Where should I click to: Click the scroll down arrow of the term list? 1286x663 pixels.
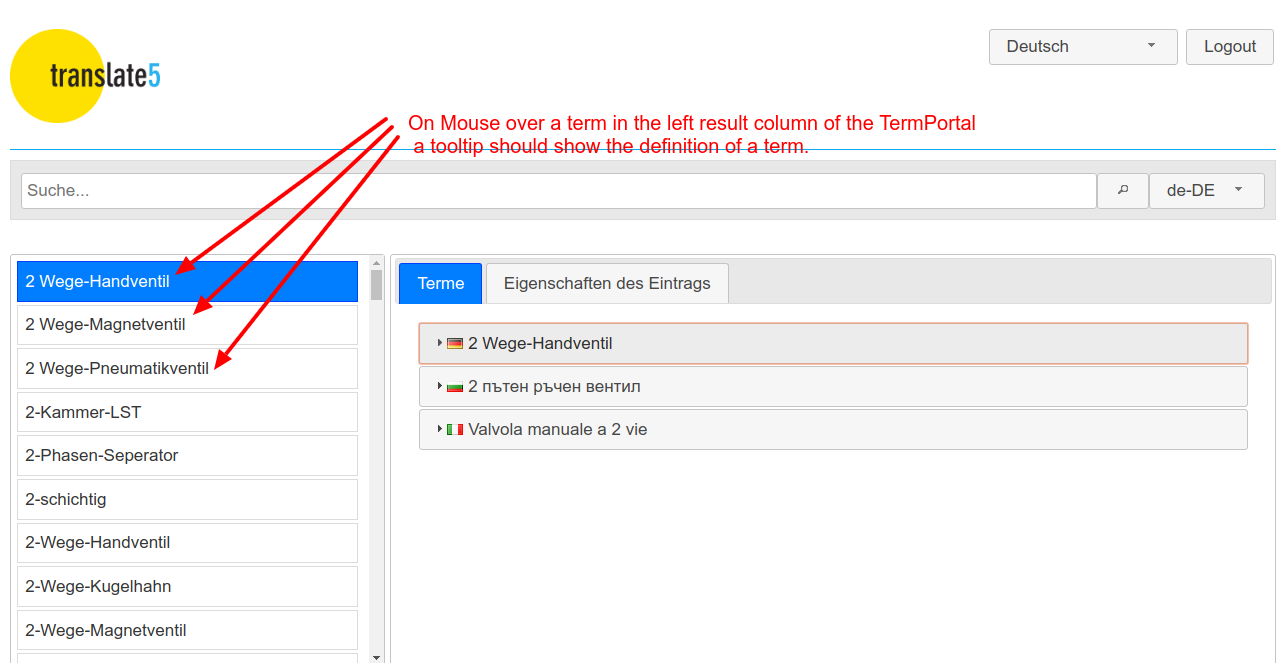[376, 656]
